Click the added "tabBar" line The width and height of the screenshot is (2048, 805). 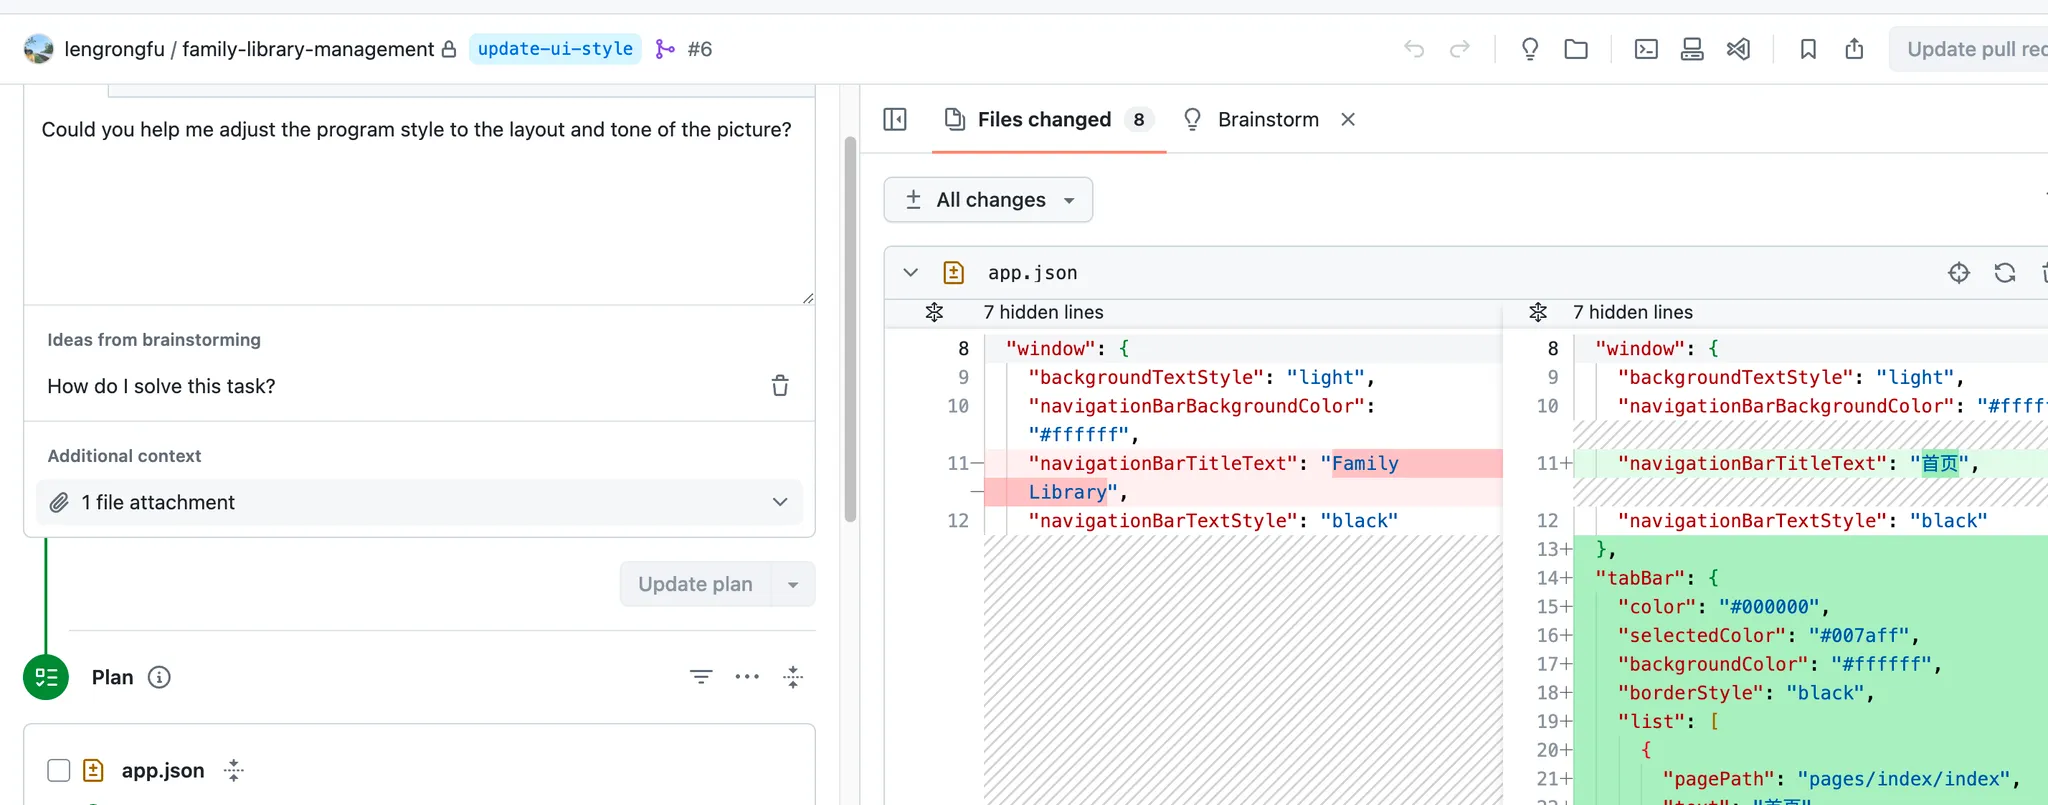(1810, 578)
